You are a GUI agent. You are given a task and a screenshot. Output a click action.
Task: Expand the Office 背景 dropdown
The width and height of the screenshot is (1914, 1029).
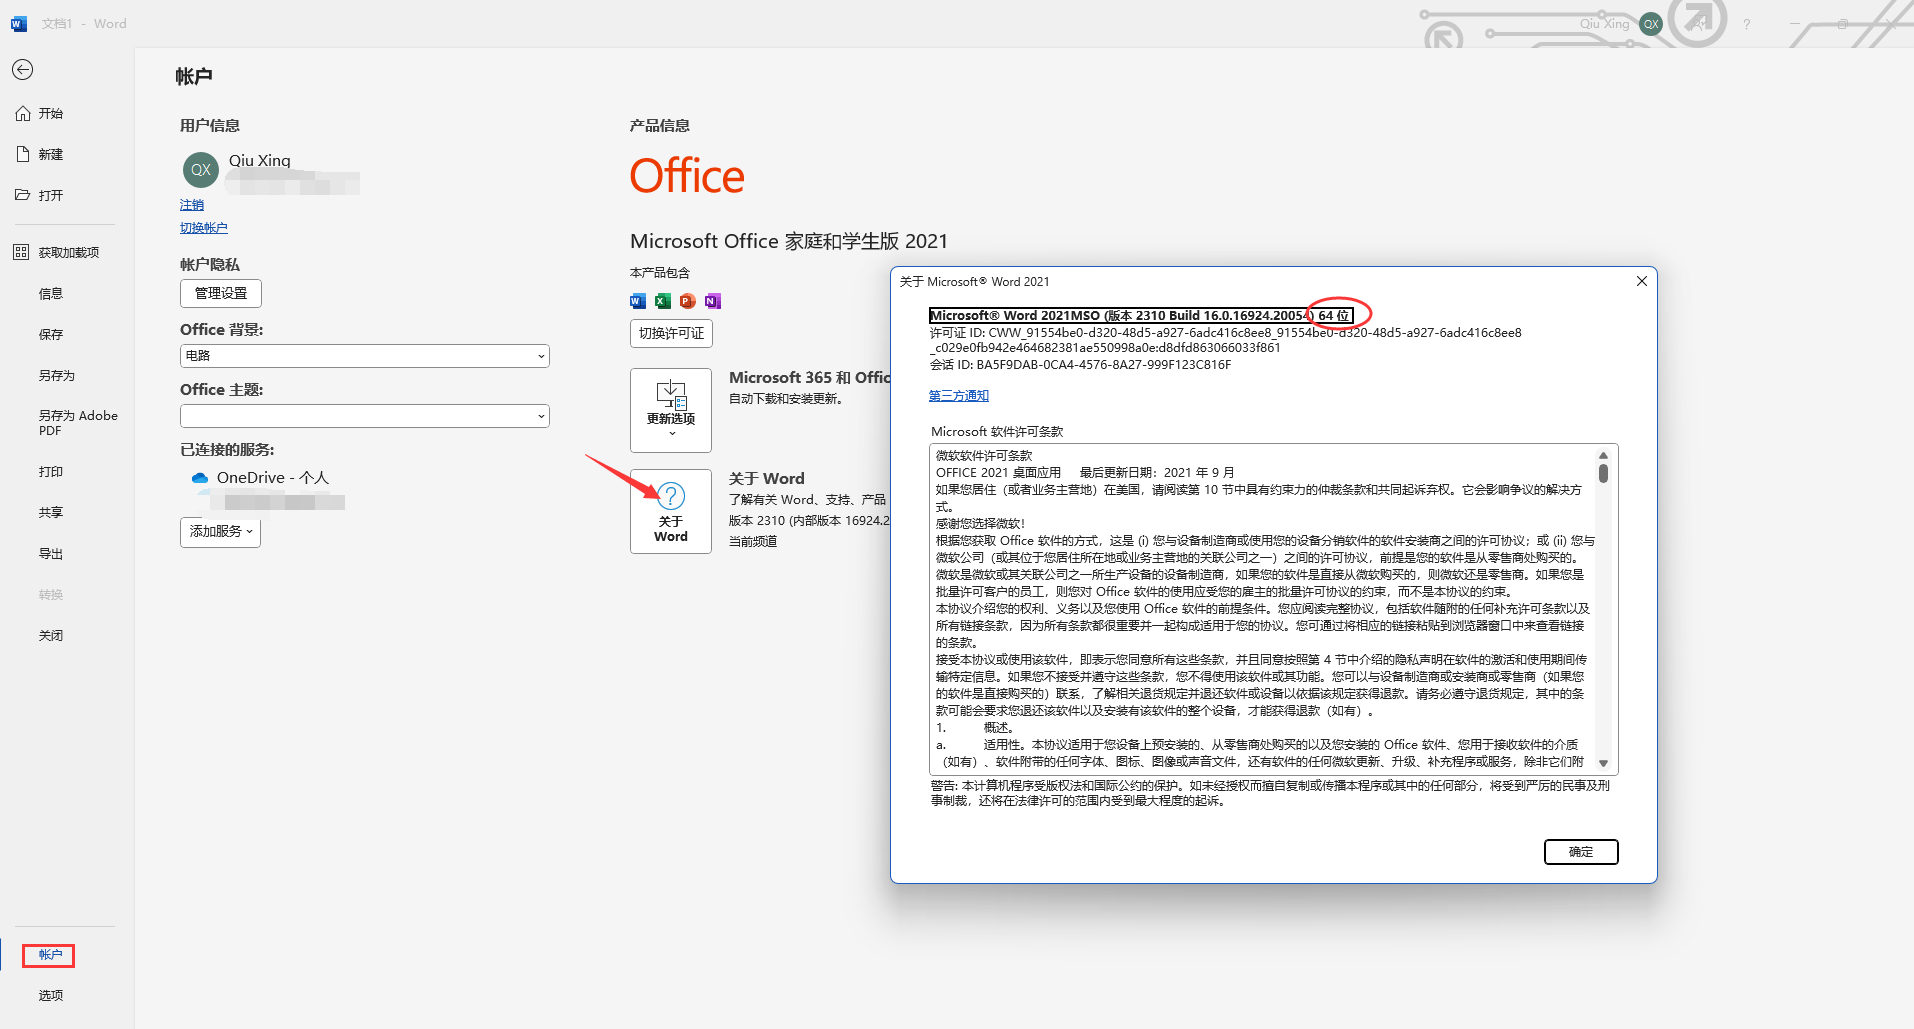coord(365,356)
